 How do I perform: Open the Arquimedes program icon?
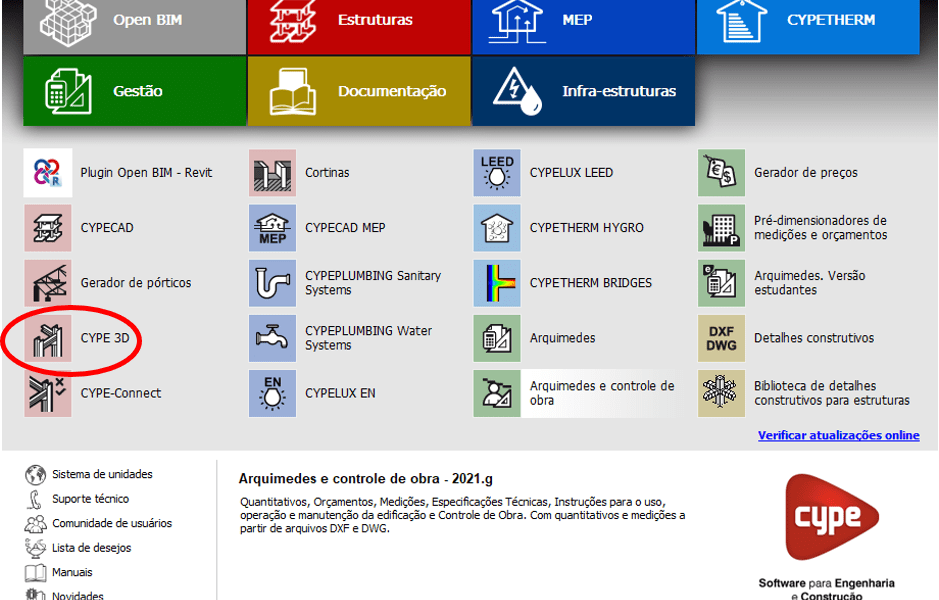click(x=497, y=338)
